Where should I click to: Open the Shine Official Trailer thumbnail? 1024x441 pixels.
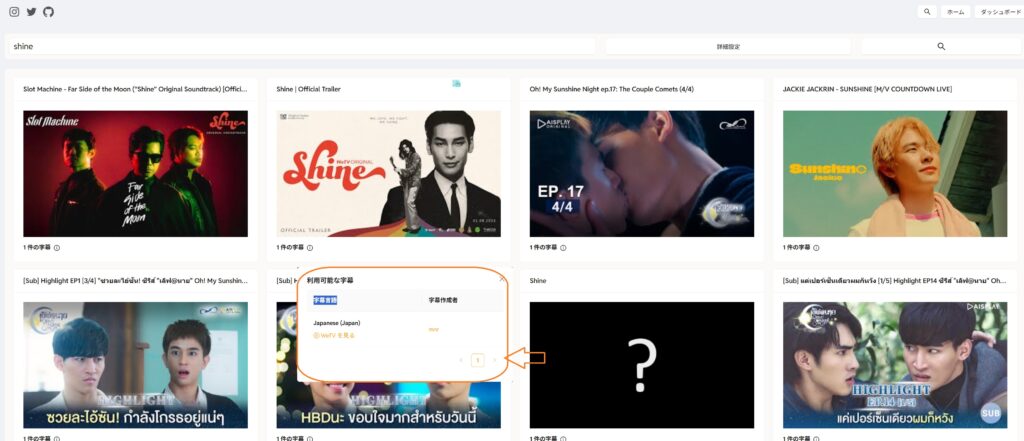[x=389, y=173]
